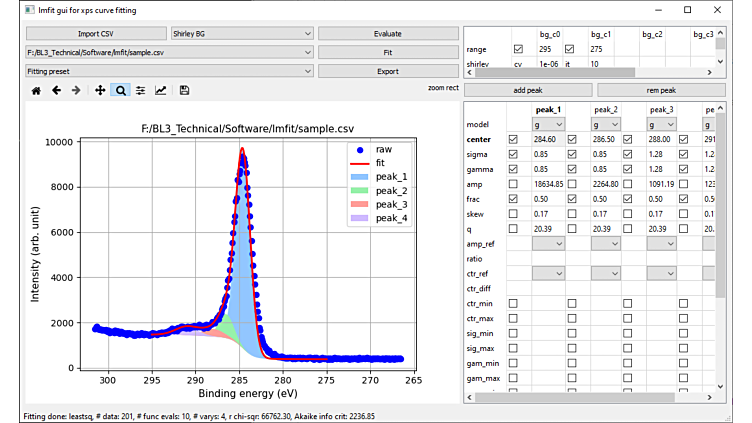Click the add peak button

527,90
